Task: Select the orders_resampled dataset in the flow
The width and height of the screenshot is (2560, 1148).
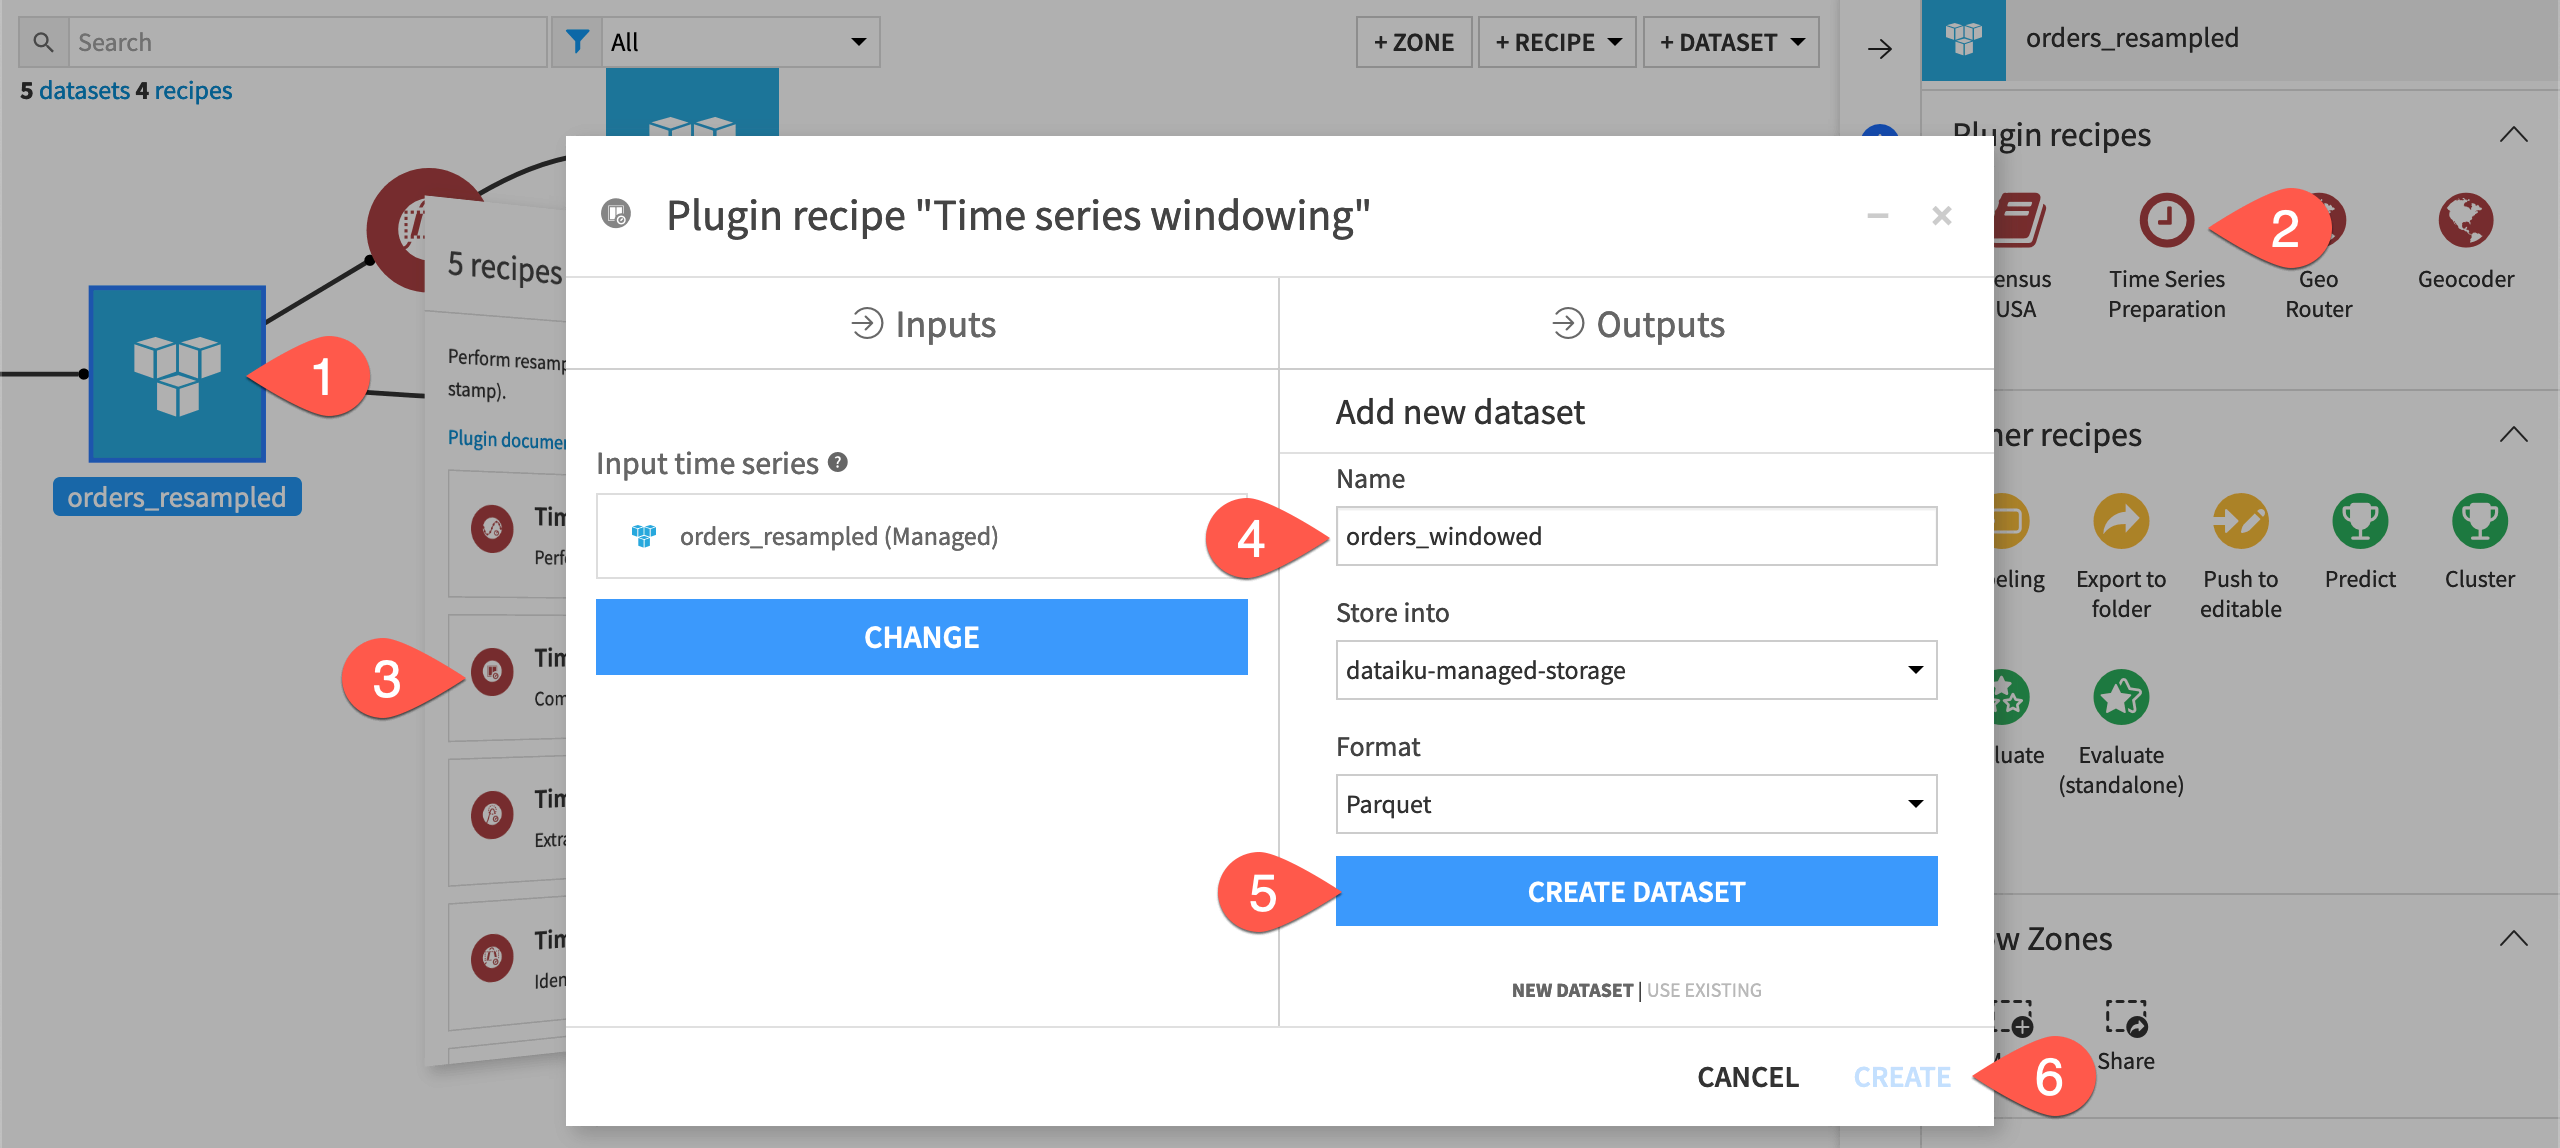Action: (x=176, y=375)
